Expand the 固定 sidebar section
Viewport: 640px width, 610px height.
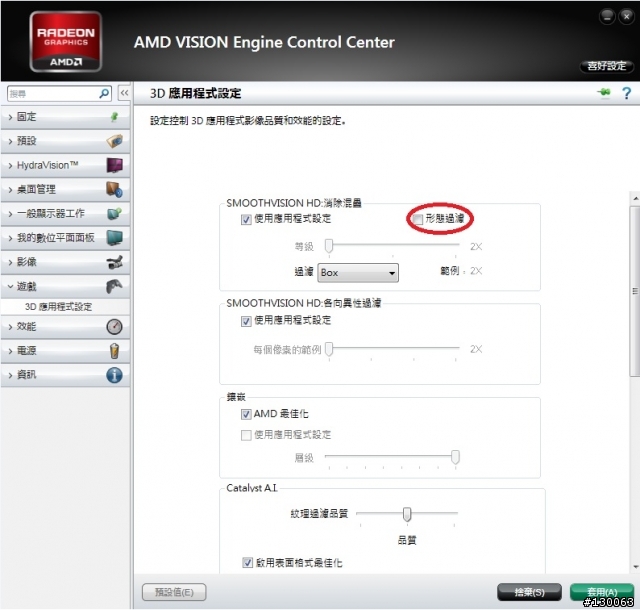[65, 117]
